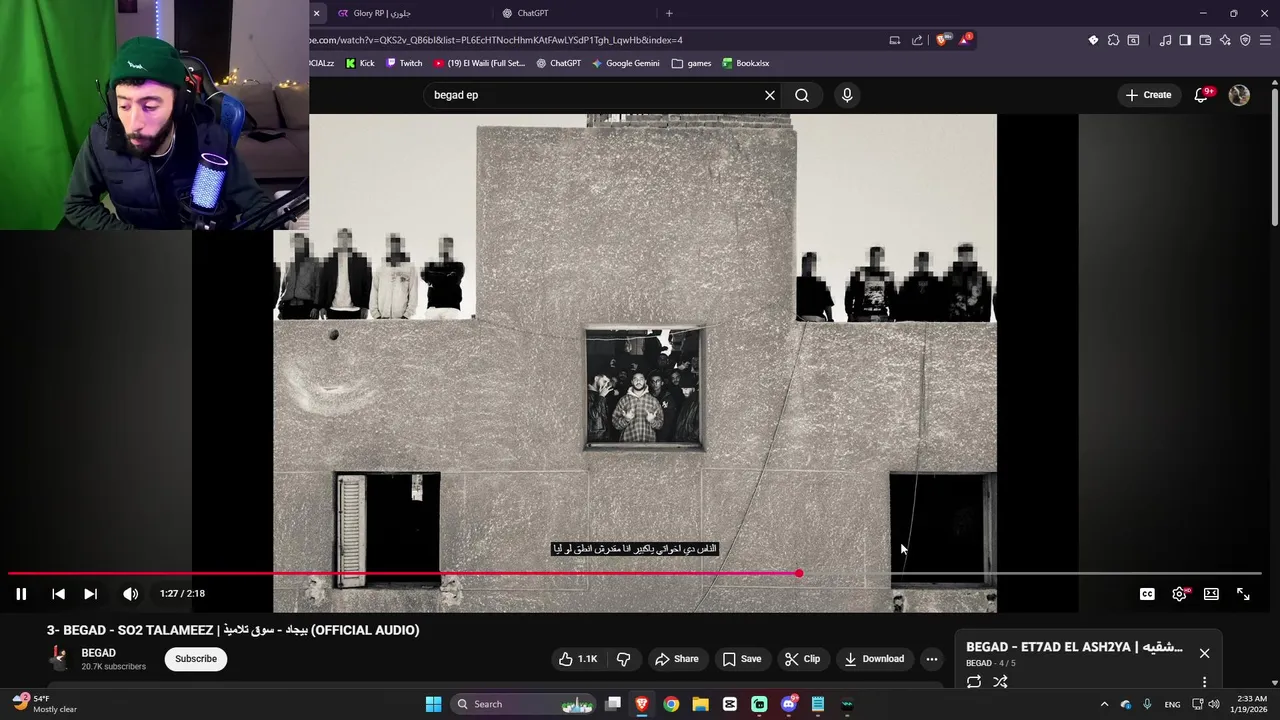Image resolution: width=1280 pixels, height=720 pixels.
Task: Toggle closed captions on the player
Action: click(x=1147, y=594)
